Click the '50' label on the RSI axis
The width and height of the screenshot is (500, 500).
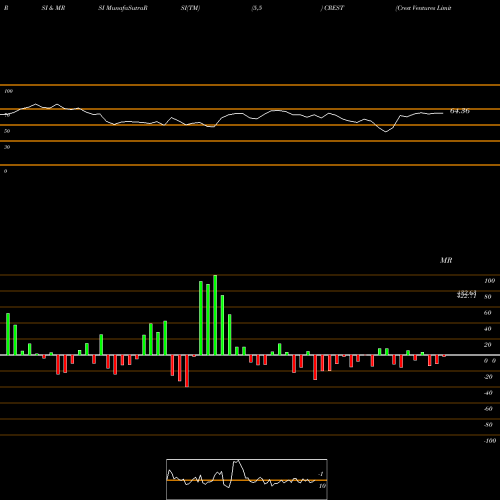click(x=7, y=131)
